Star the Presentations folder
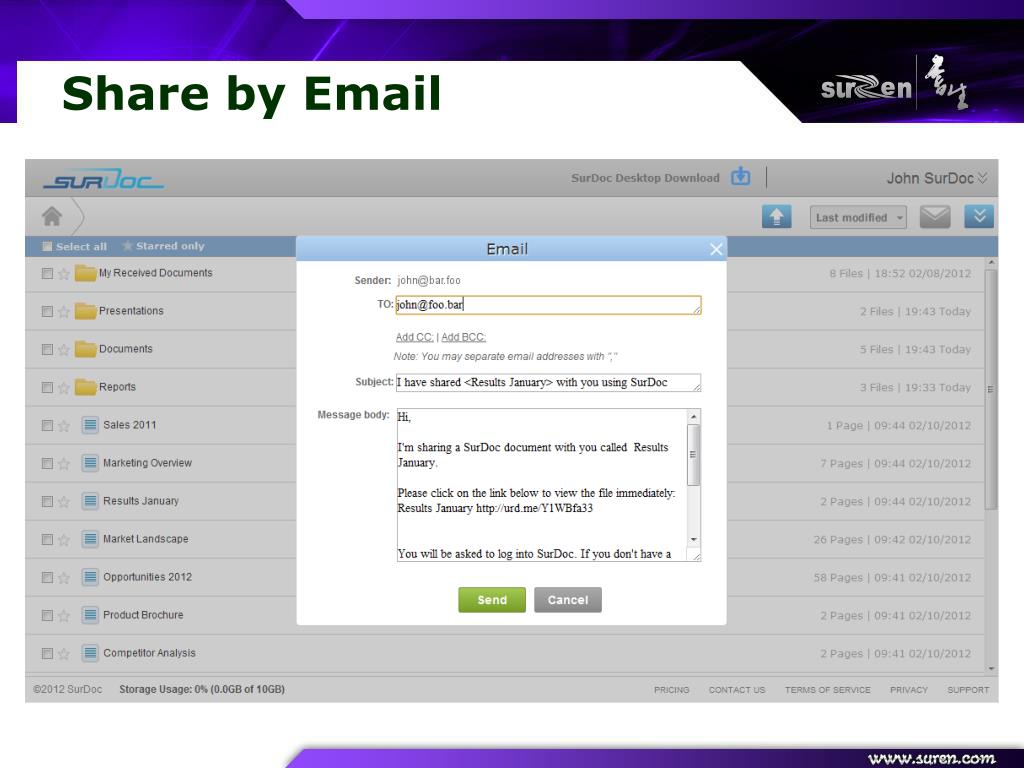This screenshot has width=1024, height=768. coord(63,312)
